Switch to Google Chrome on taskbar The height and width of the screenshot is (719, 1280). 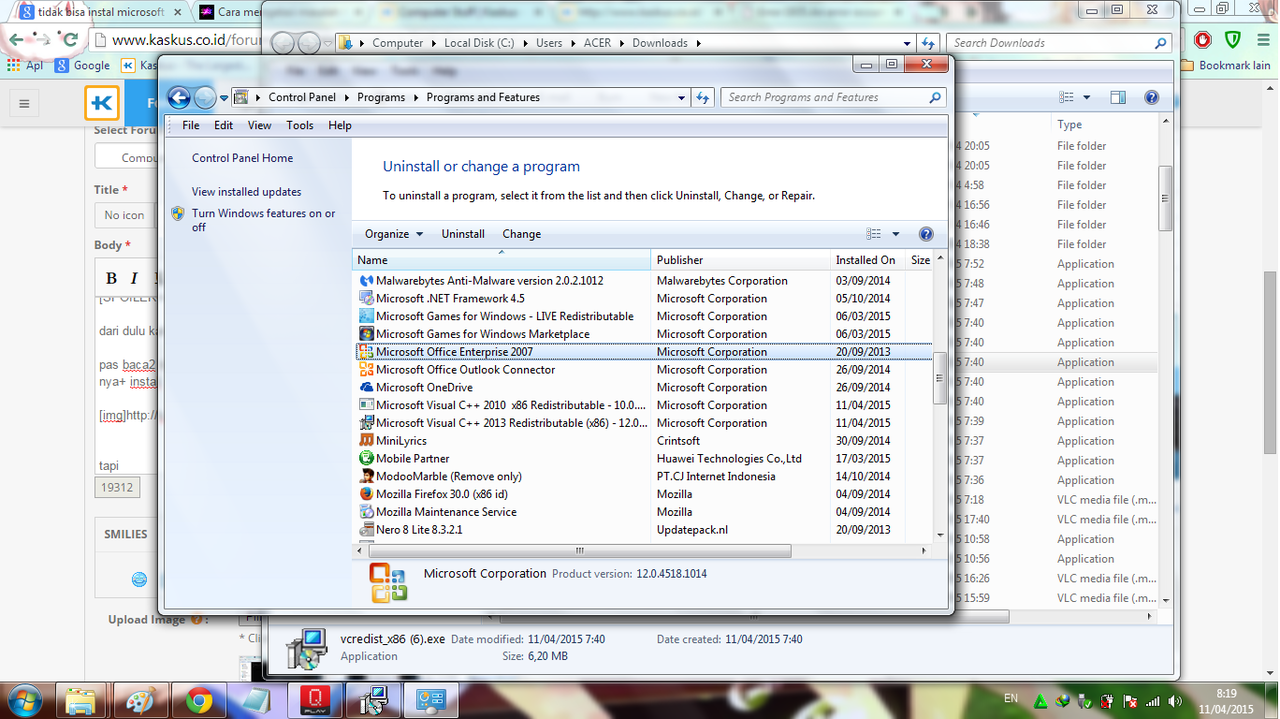(198, 699)
